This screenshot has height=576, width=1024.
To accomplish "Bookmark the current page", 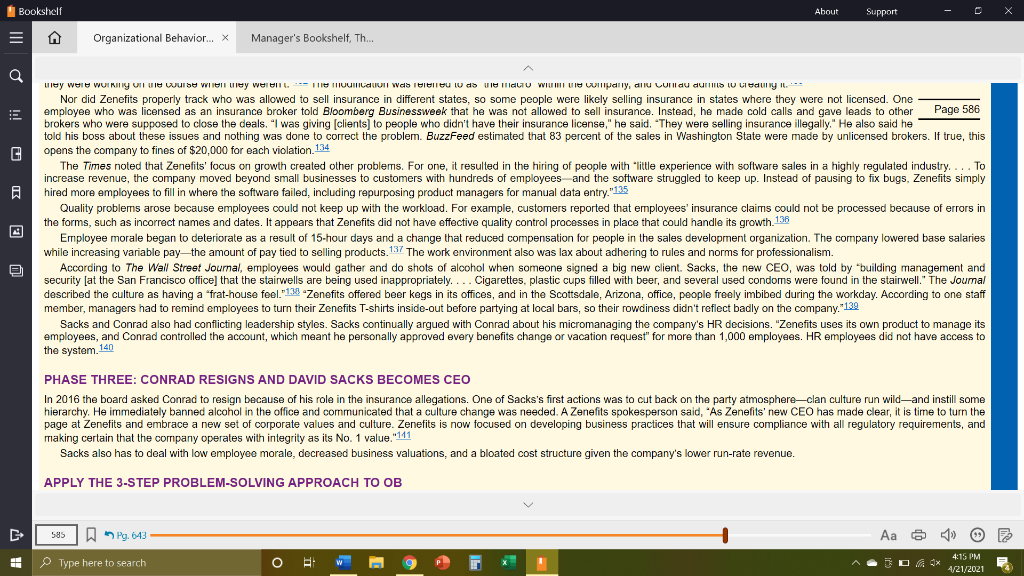I will [x=91, y=535].
